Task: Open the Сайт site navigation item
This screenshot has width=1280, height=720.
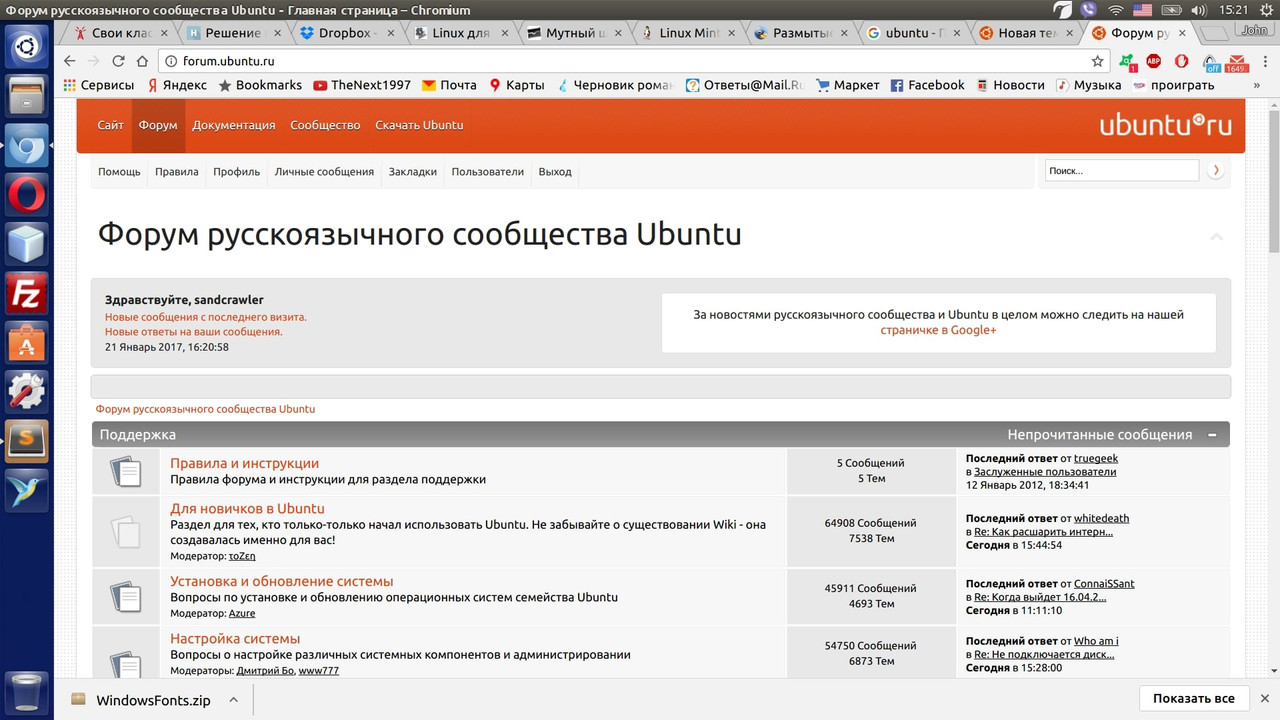Action: click(111, 125)
